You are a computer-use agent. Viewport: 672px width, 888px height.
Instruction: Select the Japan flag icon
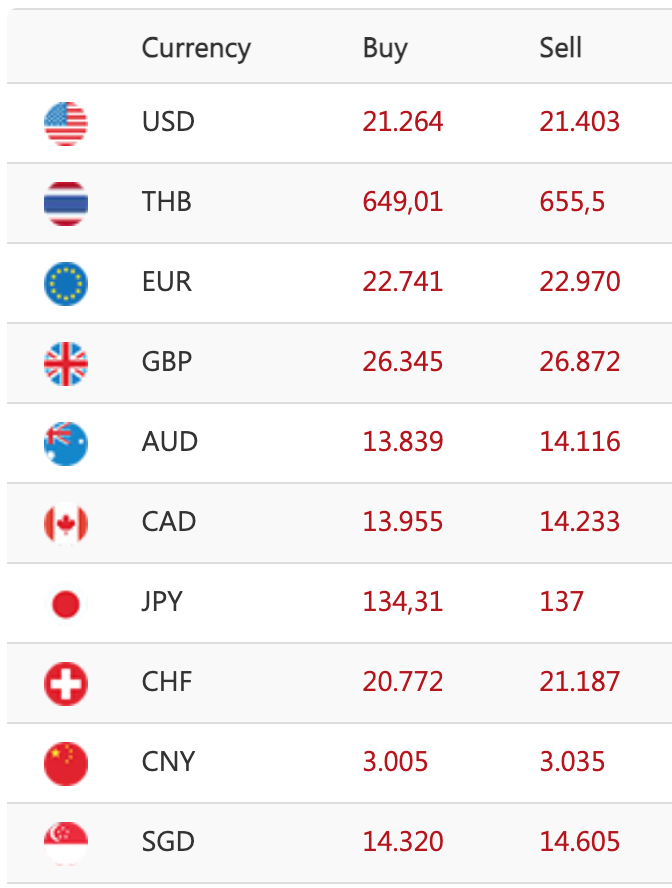[x=66, y=603]
